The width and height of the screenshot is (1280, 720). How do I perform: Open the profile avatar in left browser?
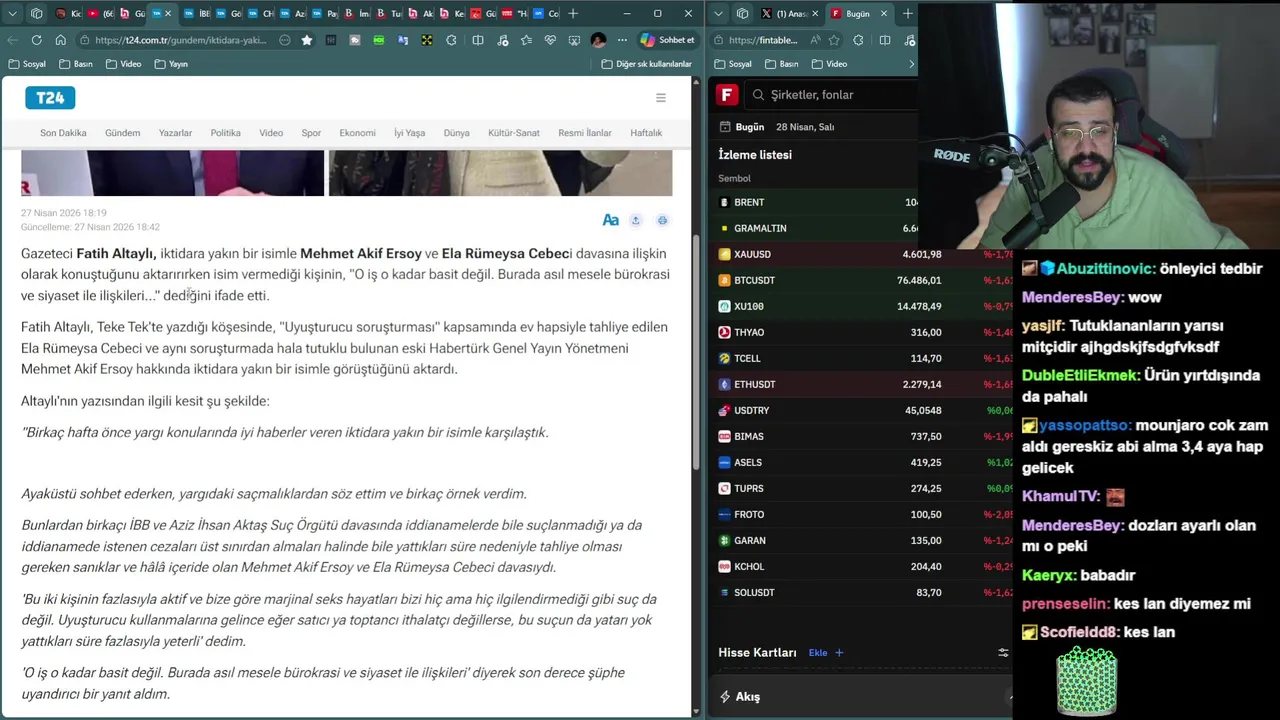point(598,40)
